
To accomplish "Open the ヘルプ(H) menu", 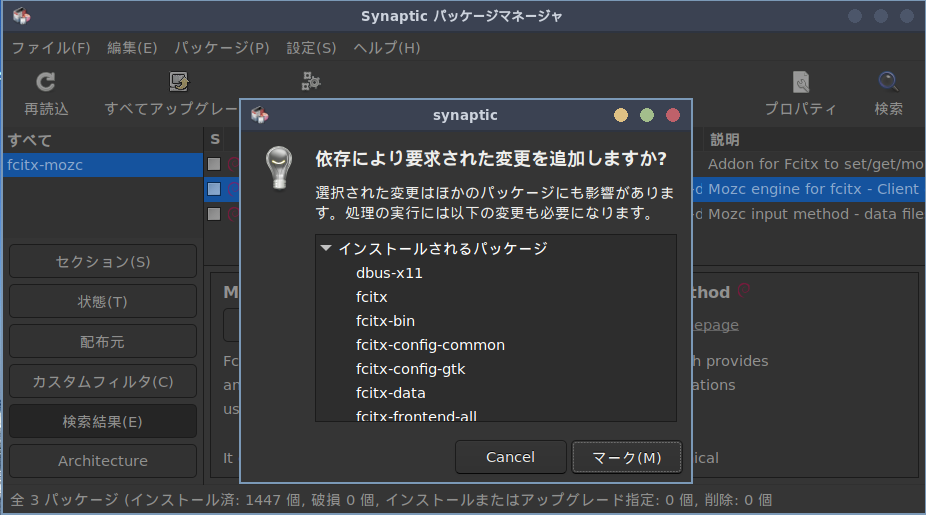I will pos(387,48).
